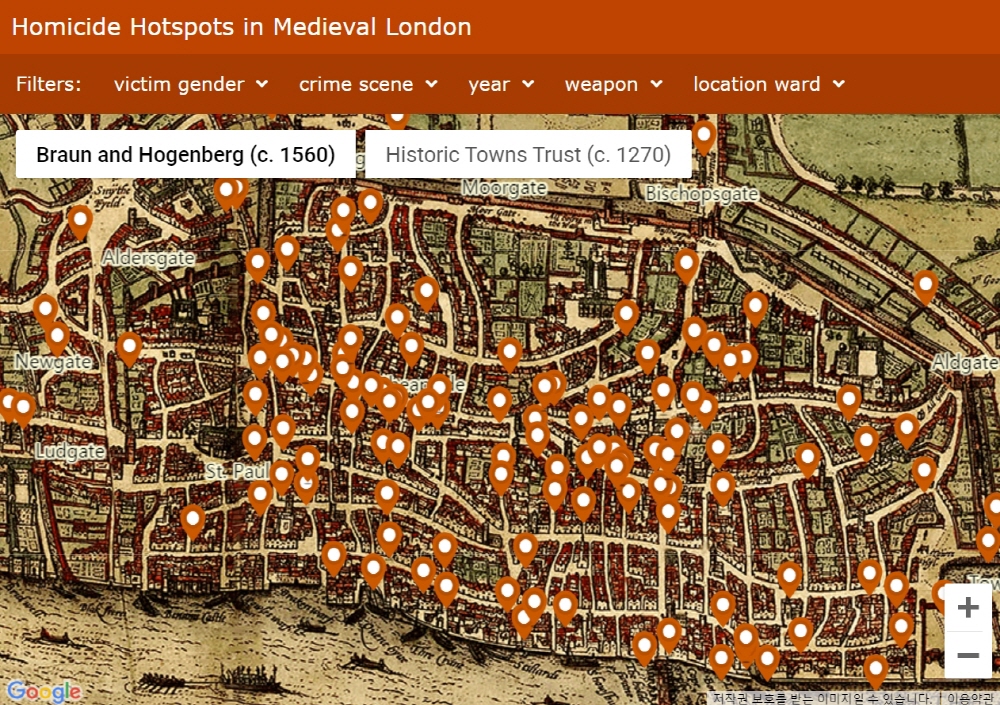
Task: Click the Bischopsgate map label
Action: tap(702, 193)
